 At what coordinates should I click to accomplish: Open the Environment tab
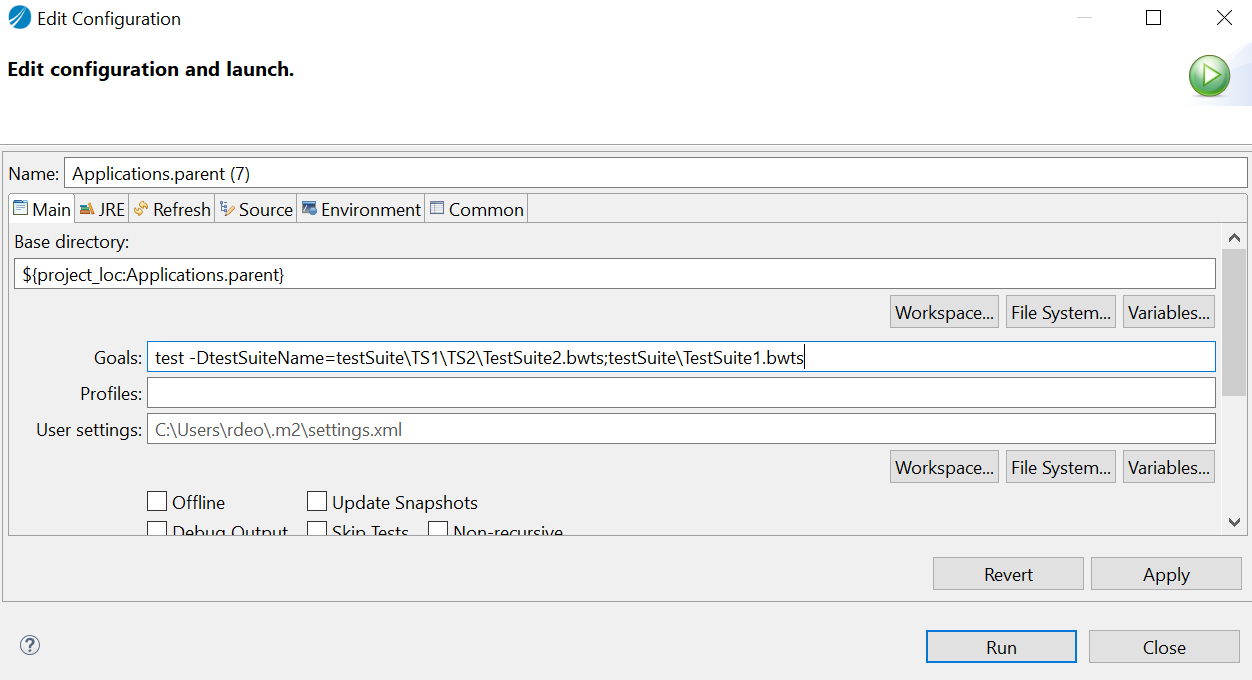tap(361, 209)
